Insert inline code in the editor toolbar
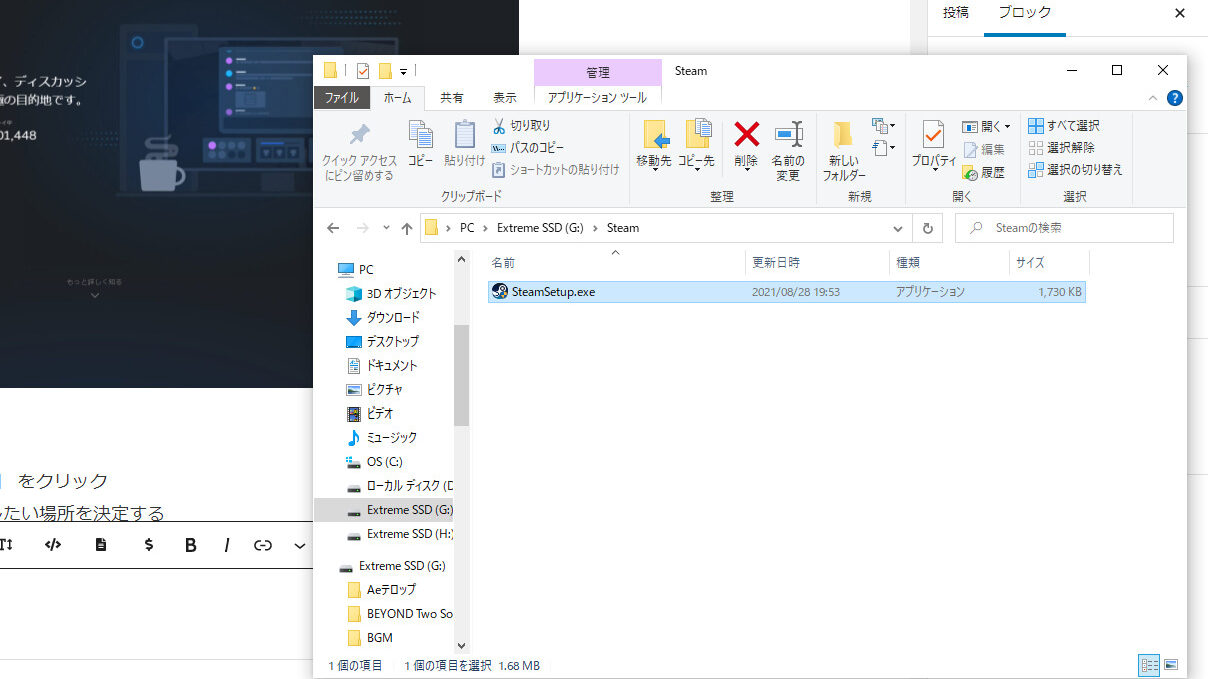 coord(54,545)
